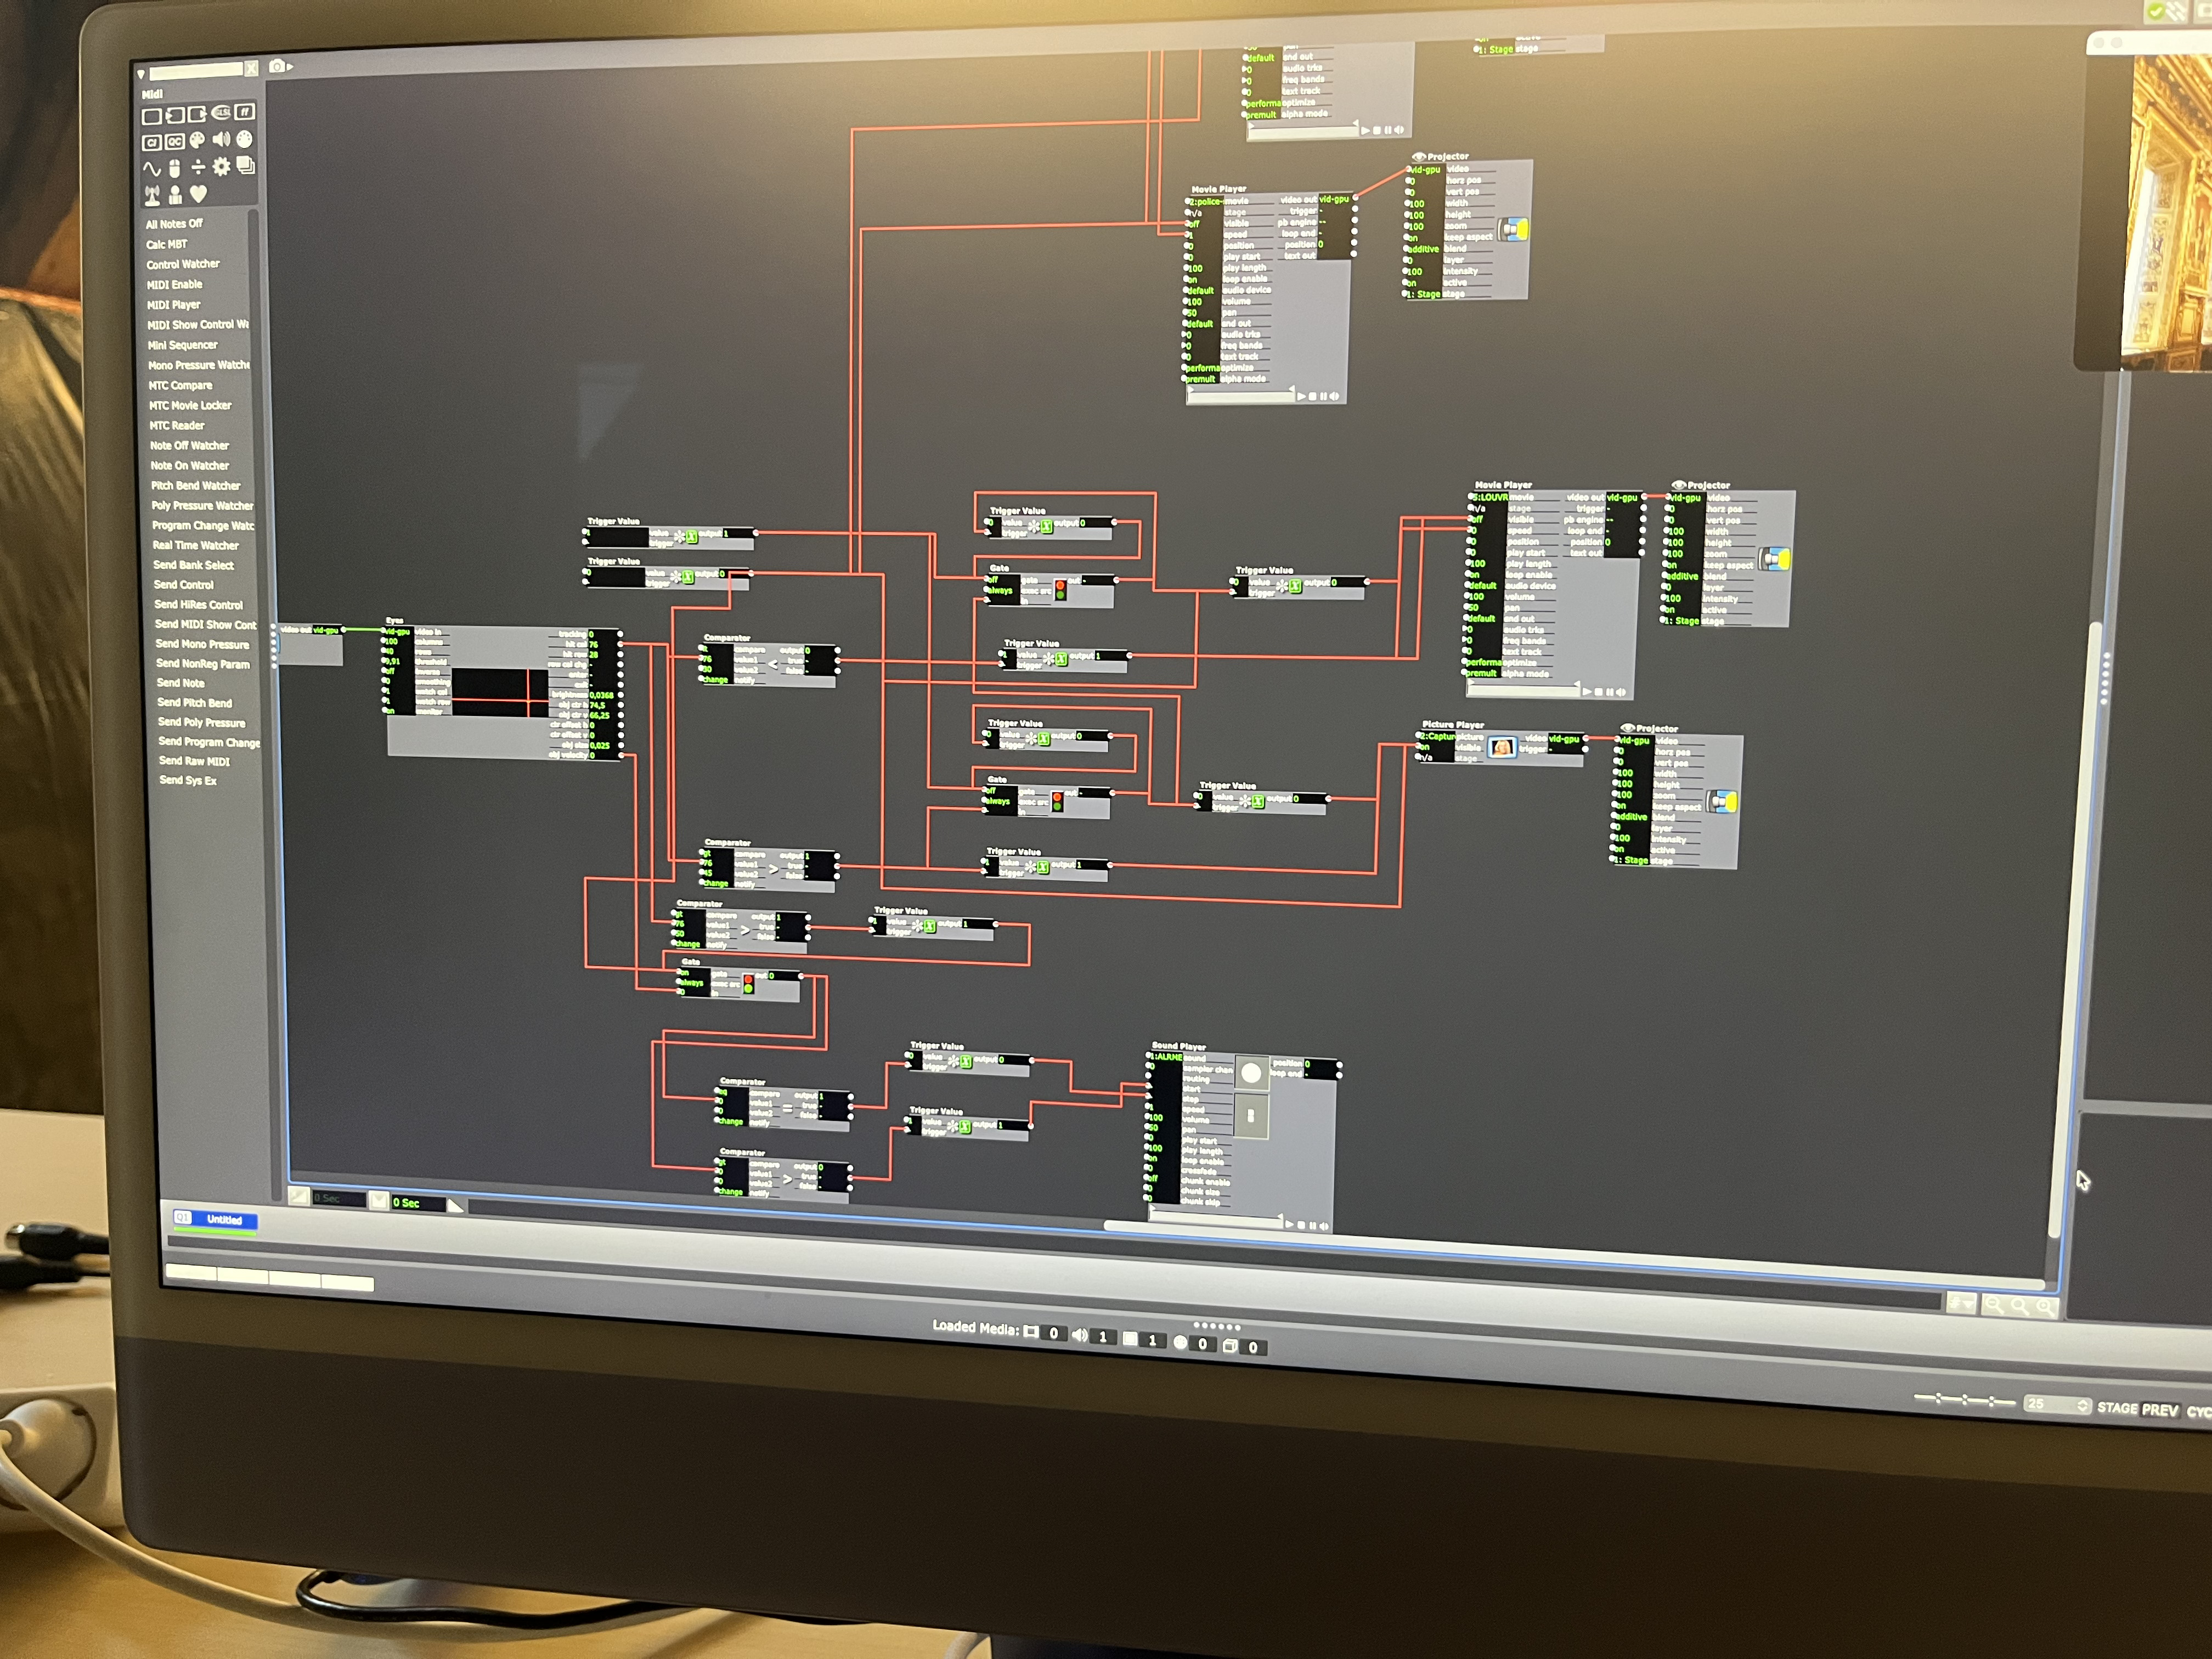Click the toolbox search clear X button
The height and width of the screenshot is (1659, 2212).
(251, 68)
